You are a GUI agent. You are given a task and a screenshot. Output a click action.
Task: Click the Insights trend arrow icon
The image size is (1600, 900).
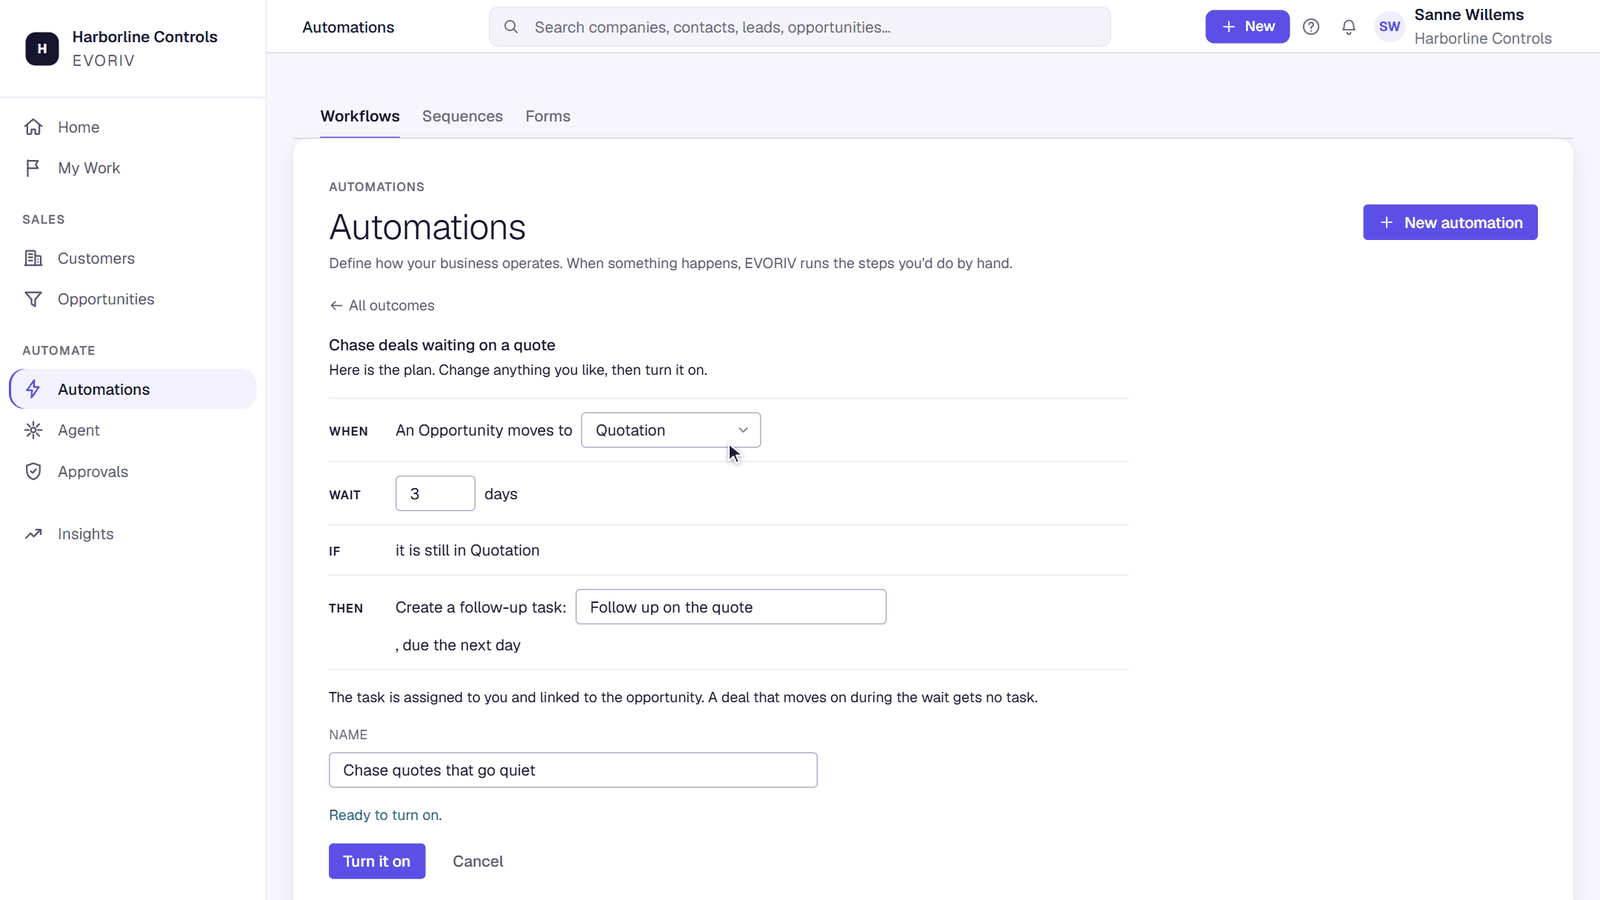coord(33,534)
